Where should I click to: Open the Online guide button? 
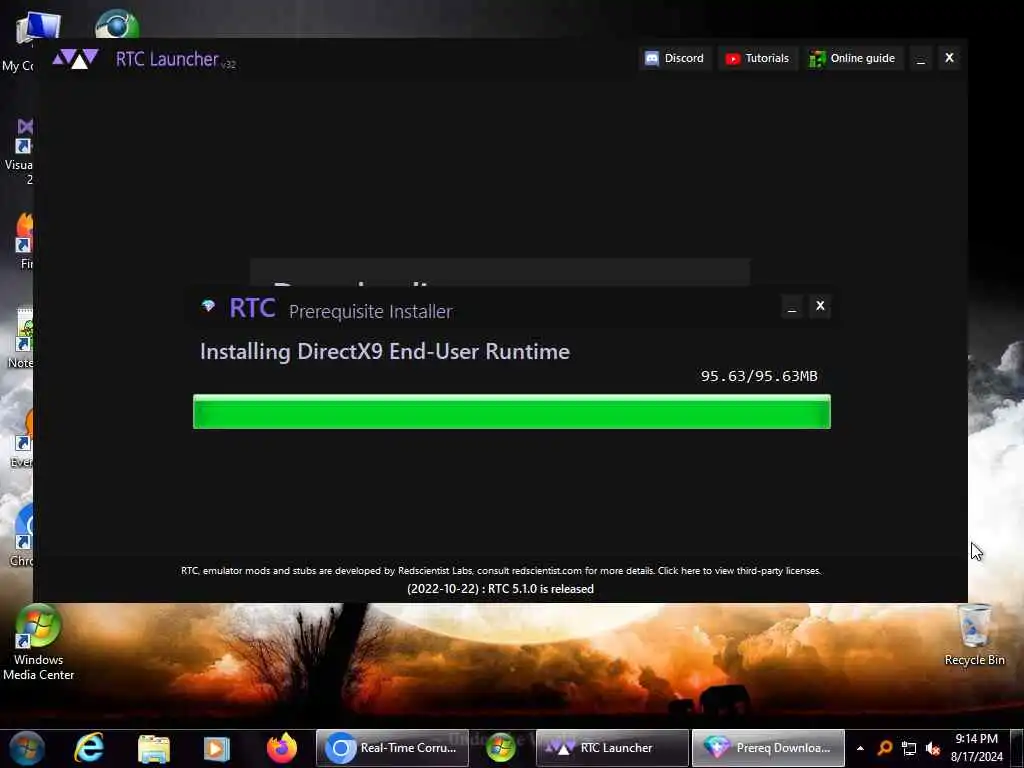coord(852,58)
